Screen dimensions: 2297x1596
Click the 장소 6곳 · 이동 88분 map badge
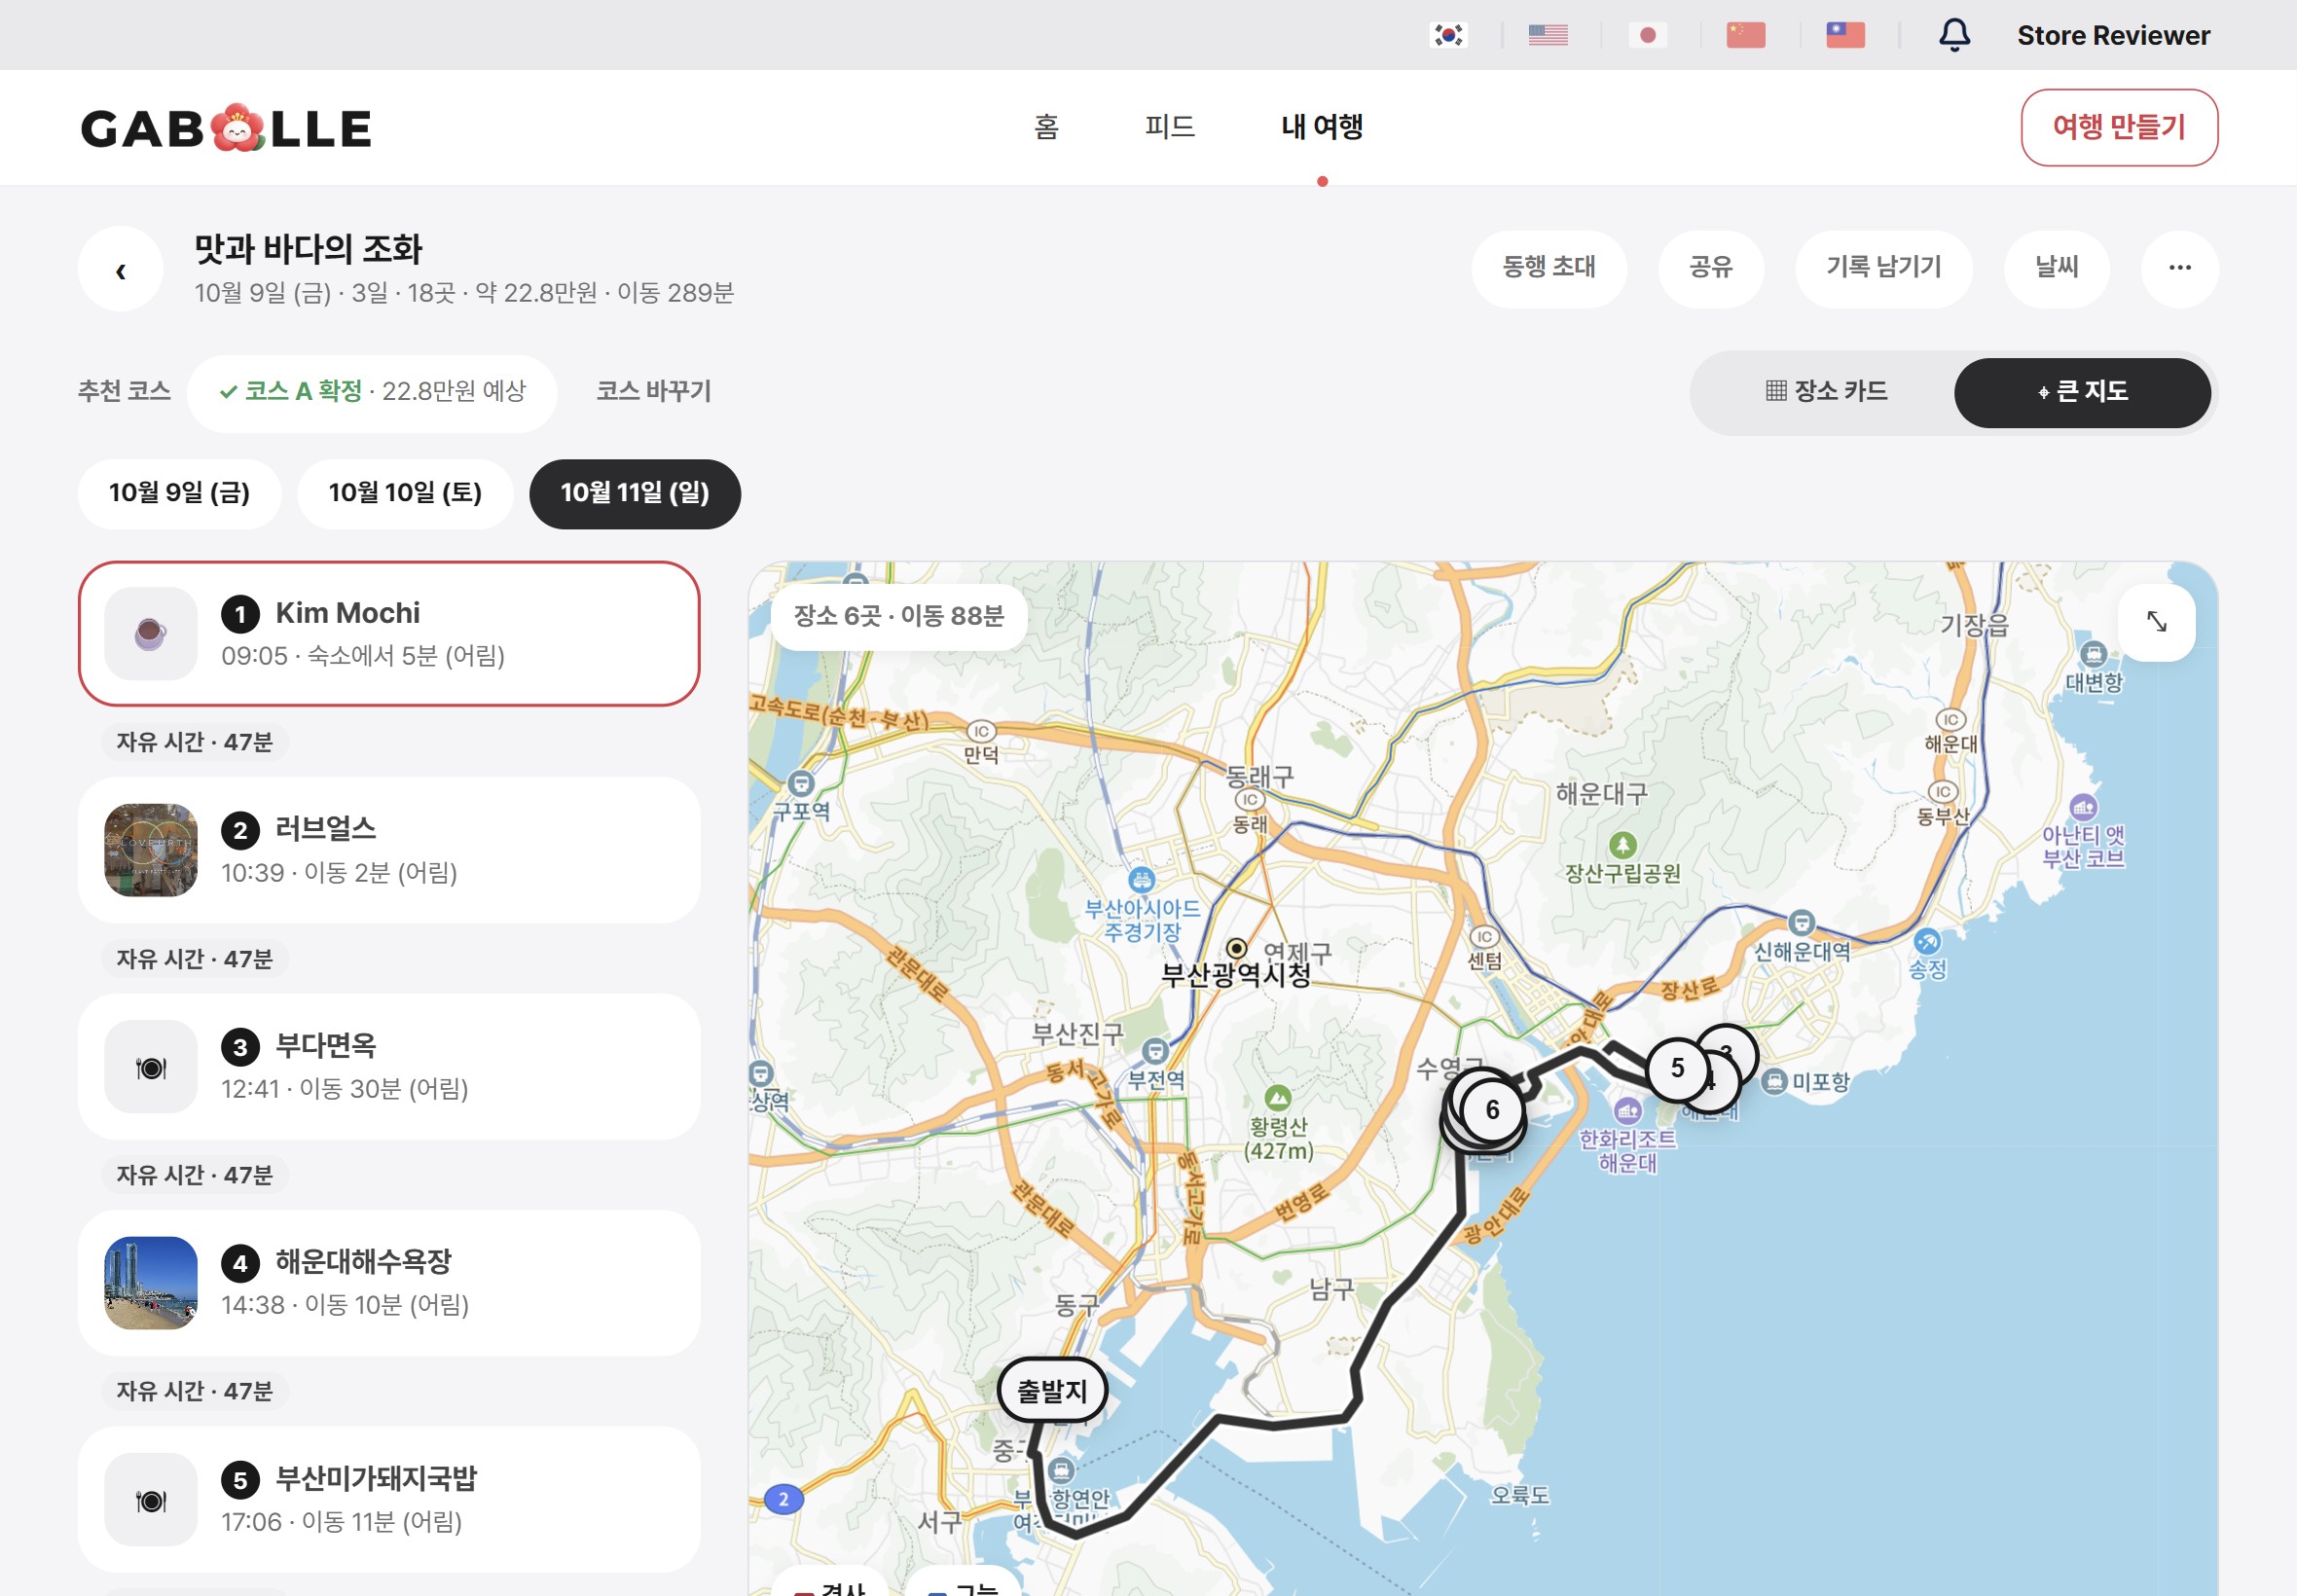[899, 616]
